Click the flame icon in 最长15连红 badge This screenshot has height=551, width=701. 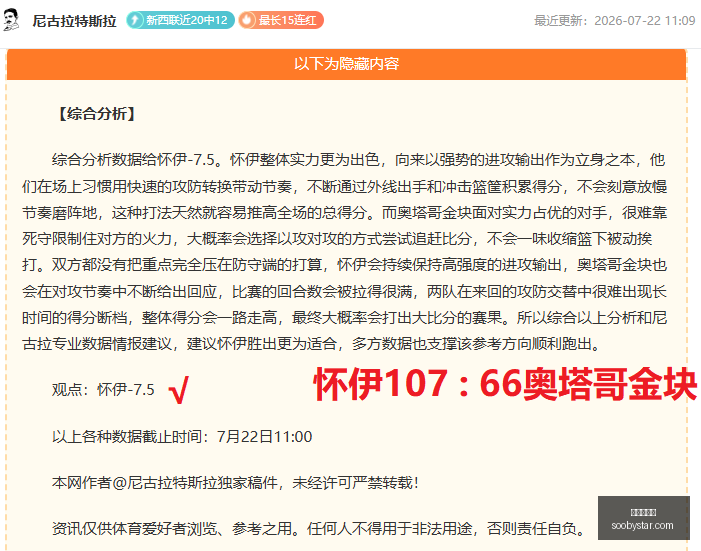tap(247, 20)
